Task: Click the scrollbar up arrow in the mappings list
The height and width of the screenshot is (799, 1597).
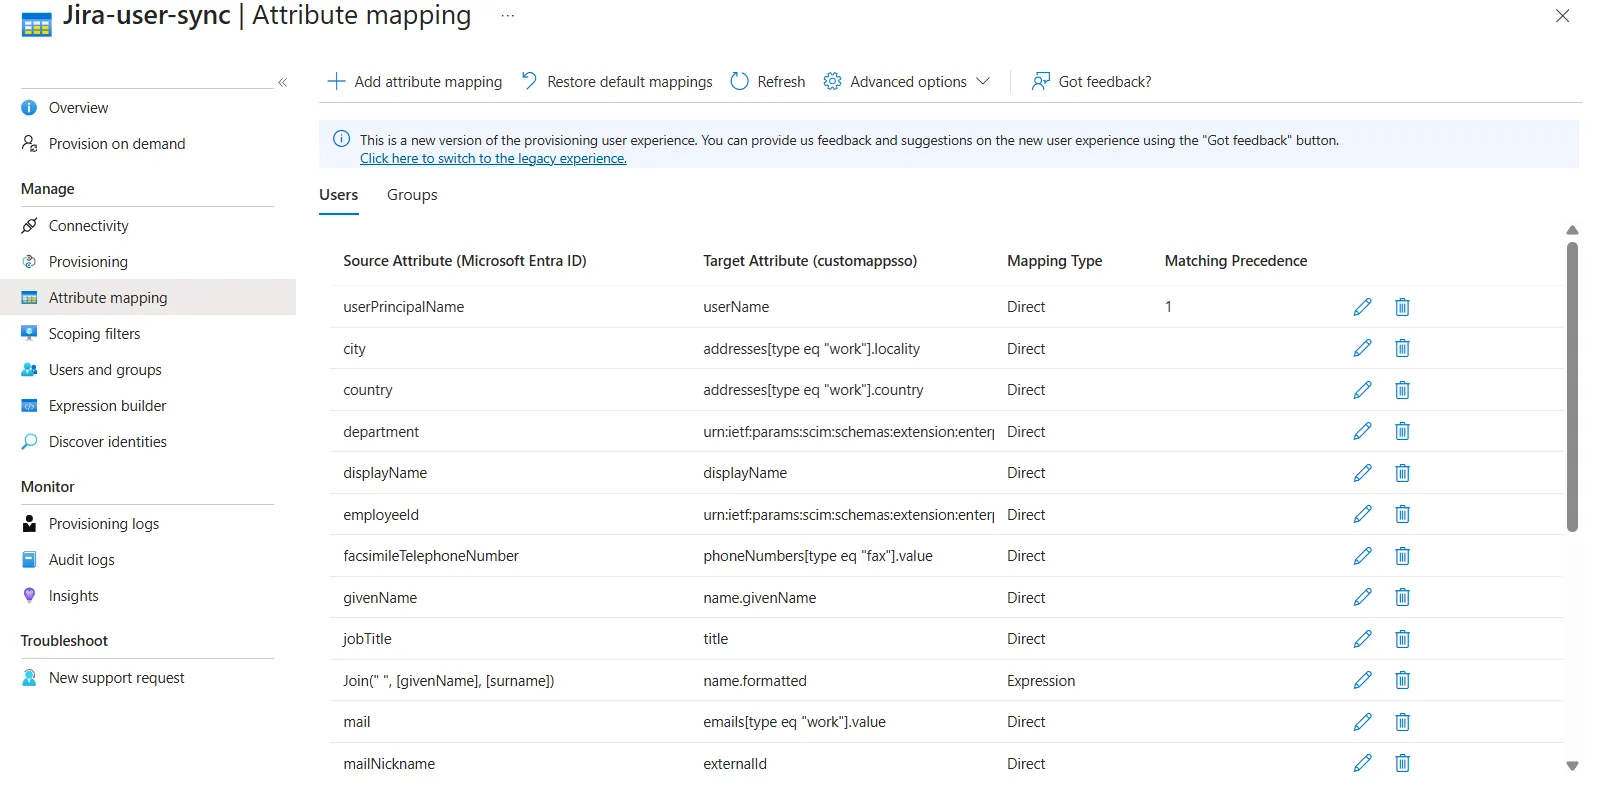Action: (1572, 230)
